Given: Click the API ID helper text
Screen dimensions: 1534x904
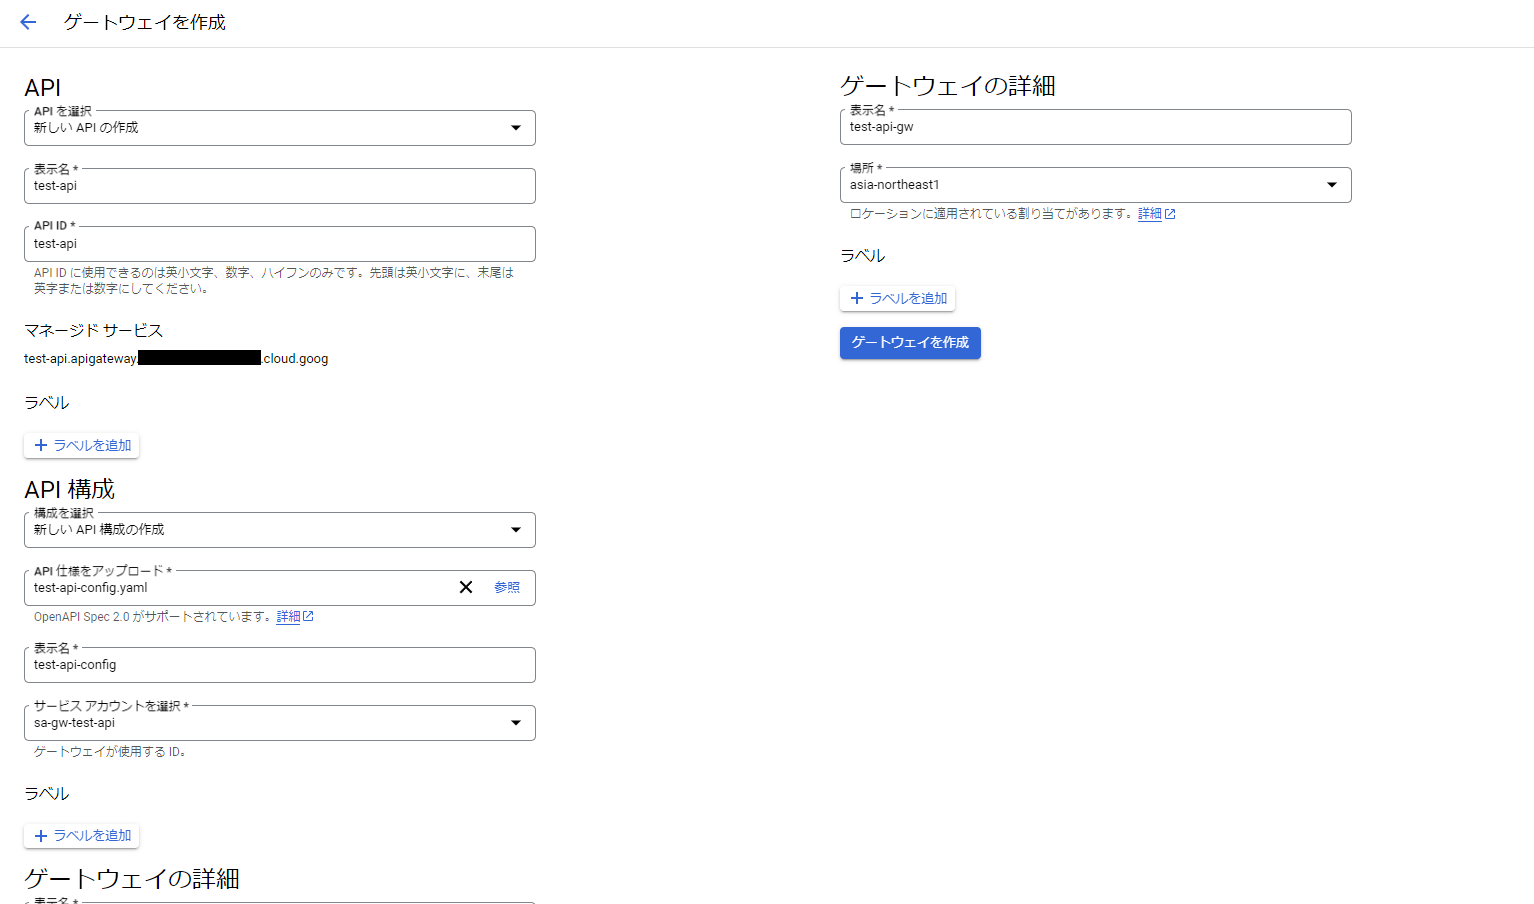Looking at the screenshot, I should [x=274, y=280].
